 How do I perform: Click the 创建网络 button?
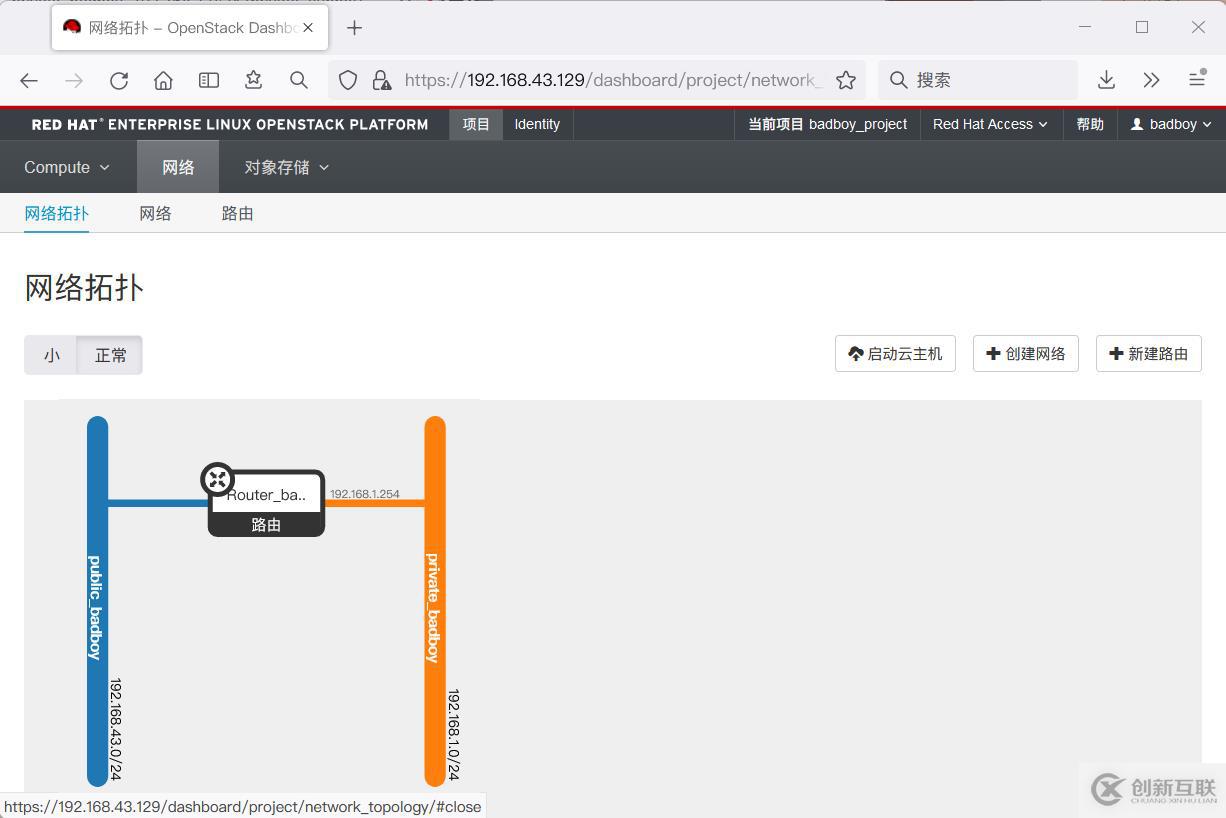pos(1026,353)
